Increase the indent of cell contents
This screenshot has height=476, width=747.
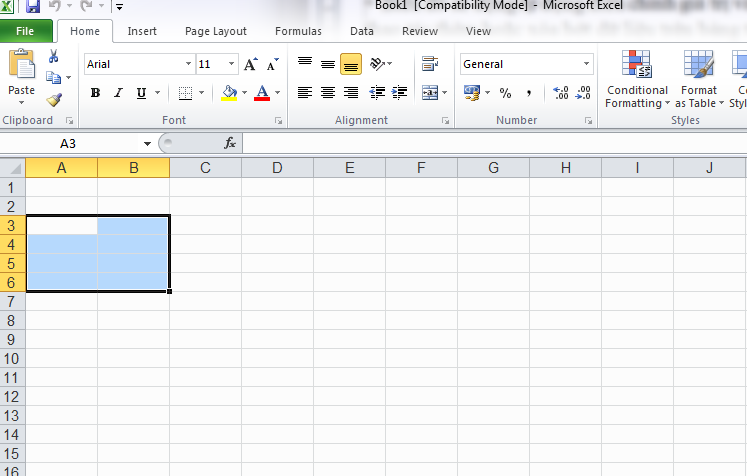point(399,93)
